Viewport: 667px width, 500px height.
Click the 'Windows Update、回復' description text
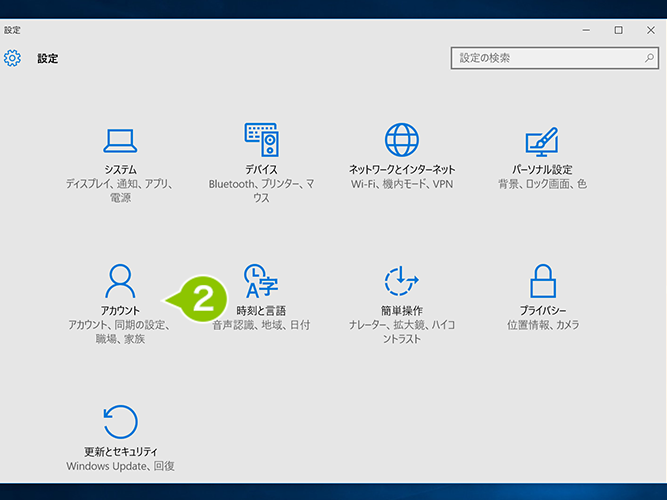[x=120, y=466]
